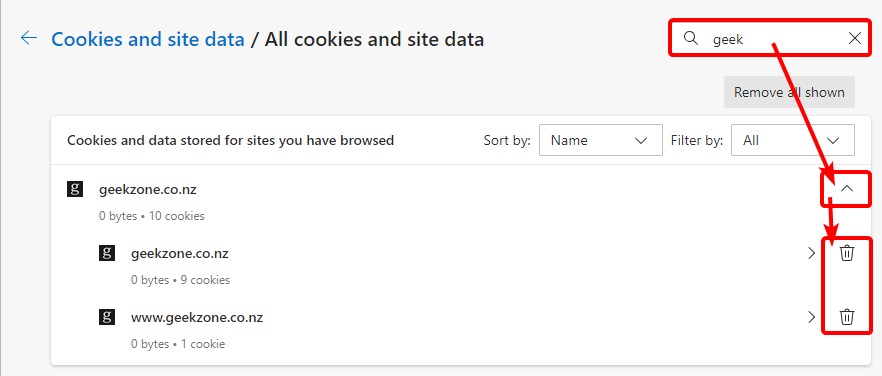Select the geekzone.co.nz group title with 10 cookies
This screenshot has width=882, height=376.
click(148, 190)
